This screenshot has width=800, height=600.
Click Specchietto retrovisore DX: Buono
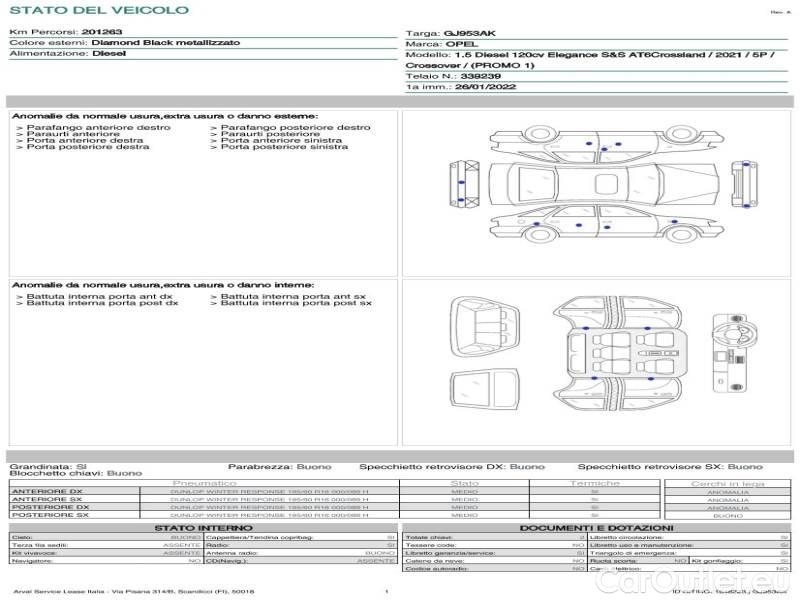point(452,467)
